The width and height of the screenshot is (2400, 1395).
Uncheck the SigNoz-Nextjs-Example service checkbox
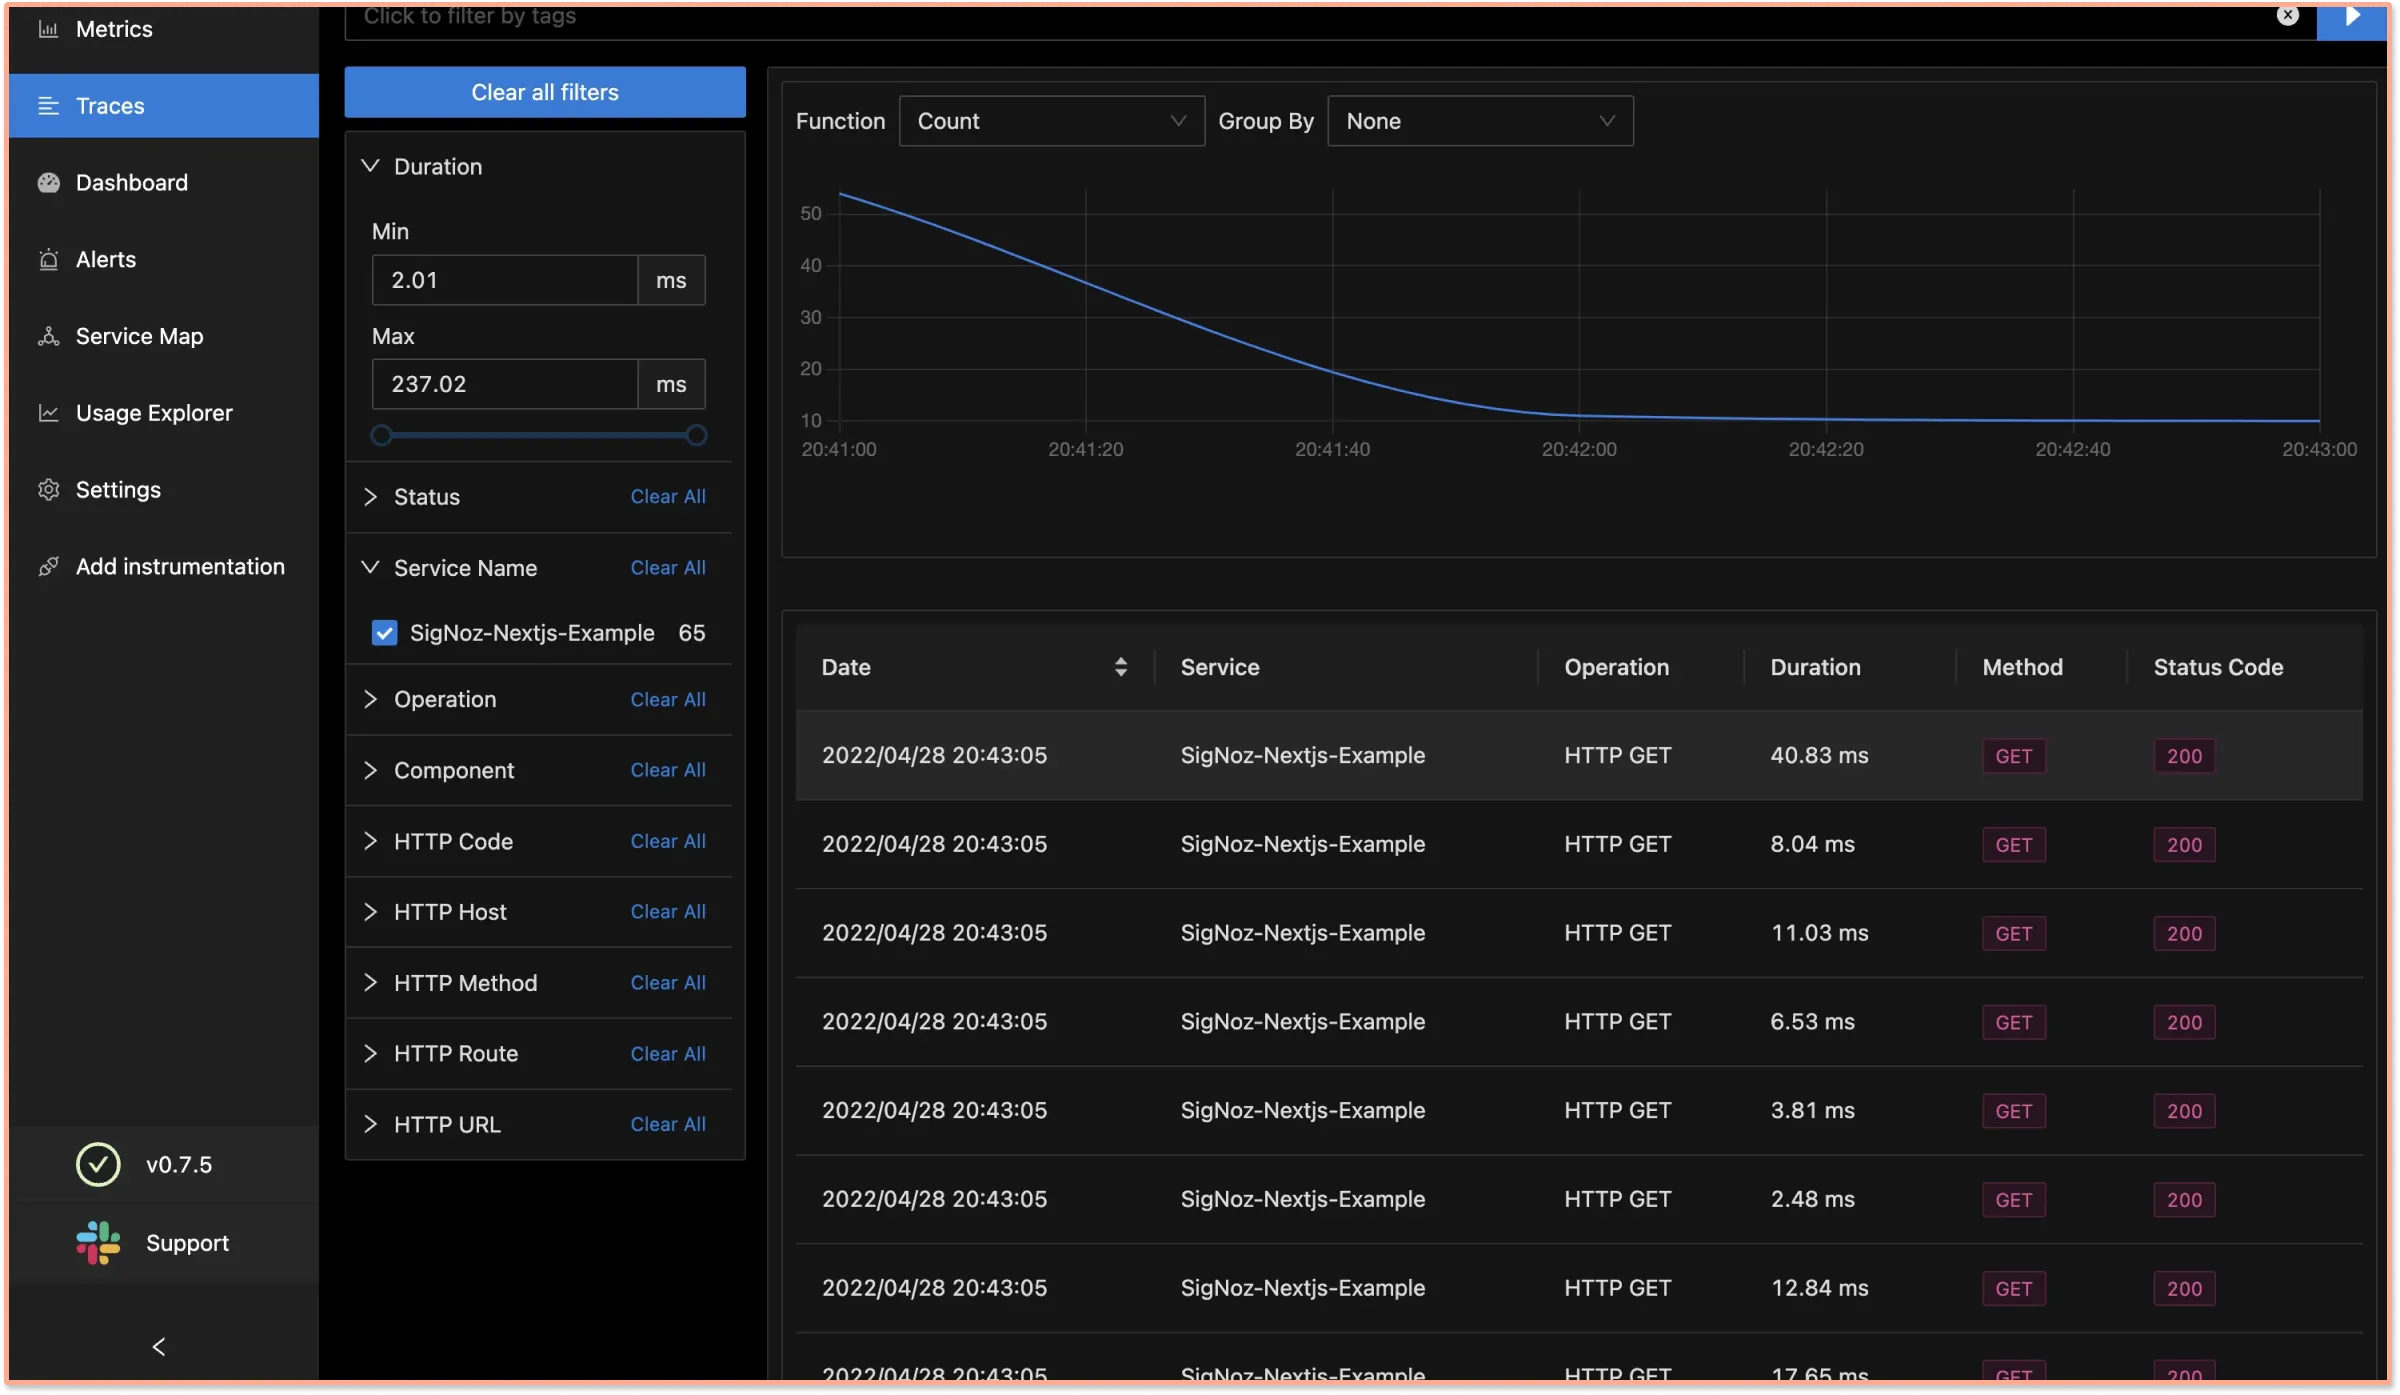click(384, 633)
